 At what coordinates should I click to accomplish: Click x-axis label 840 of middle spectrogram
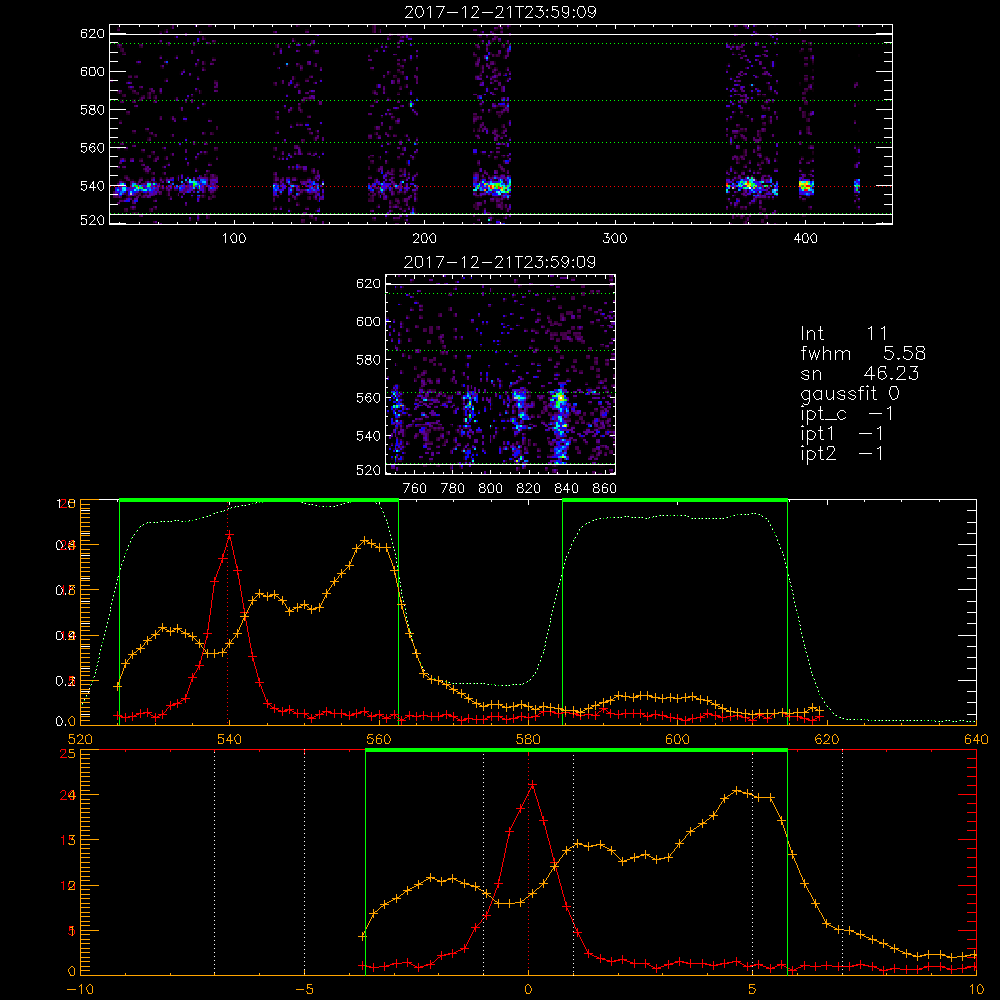[566, 489]
